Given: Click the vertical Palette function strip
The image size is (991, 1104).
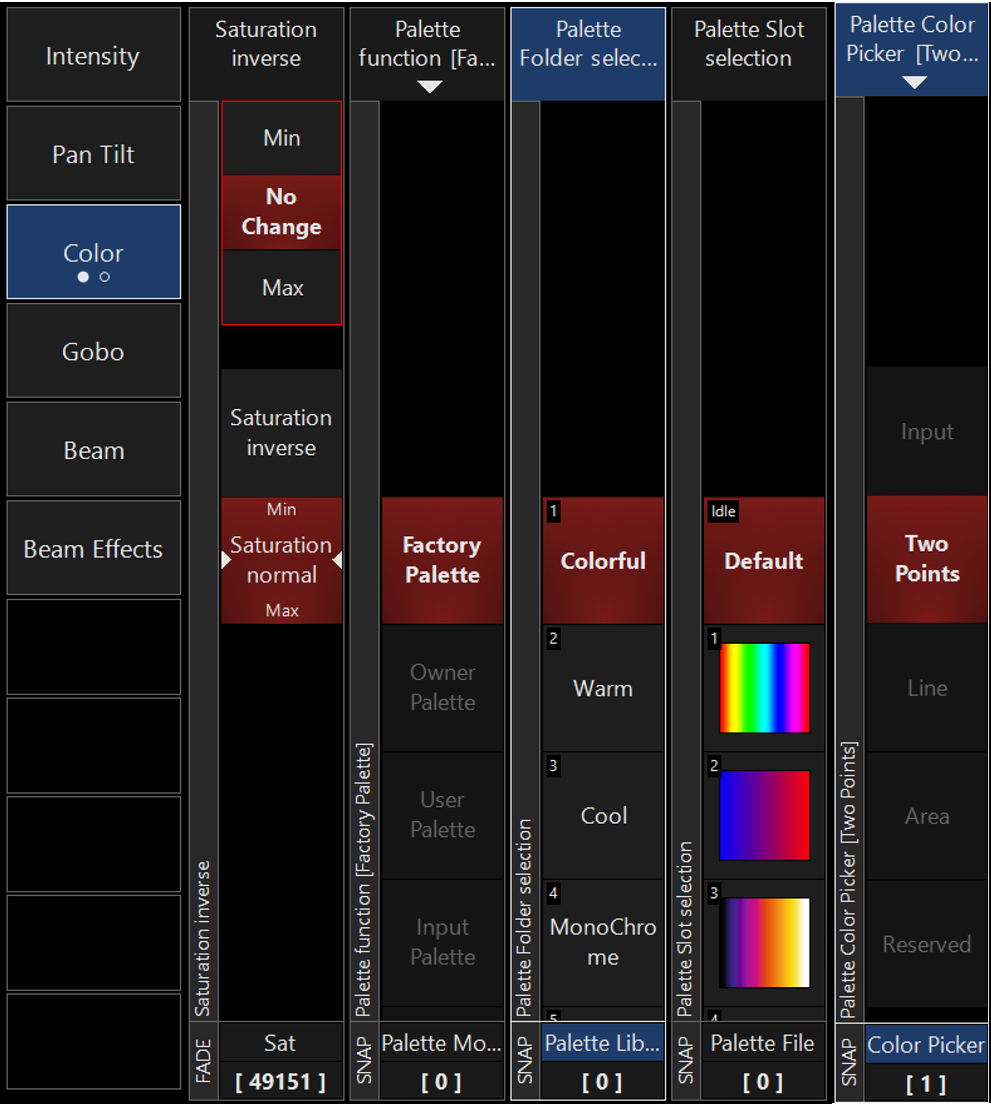Looking at the screenshot, I should 364,561.
